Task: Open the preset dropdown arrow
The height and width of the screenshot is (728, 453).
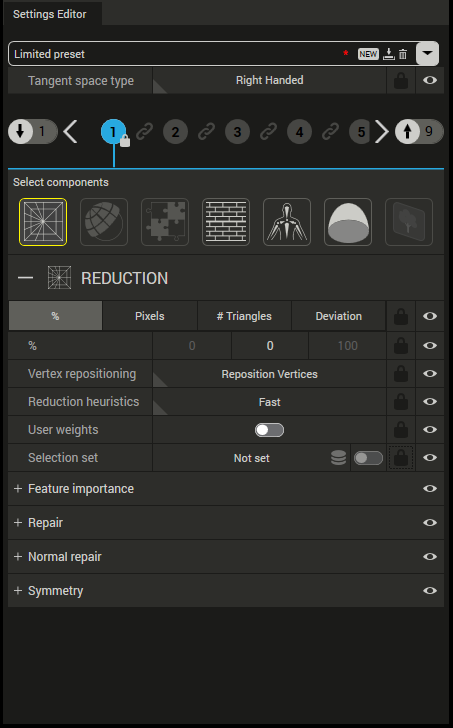Action: (x=427, y=54)
